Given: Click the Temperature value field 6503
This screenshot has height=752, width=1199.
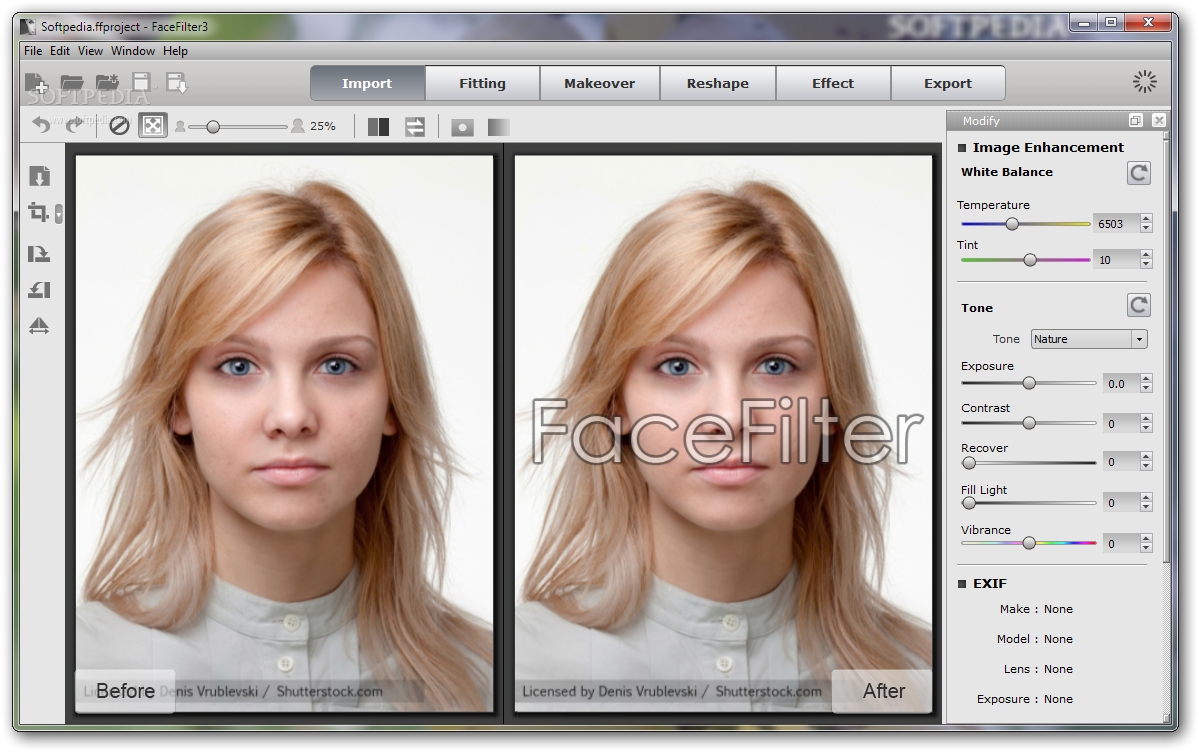Looking at the screenshot, I should point(1116,224).
